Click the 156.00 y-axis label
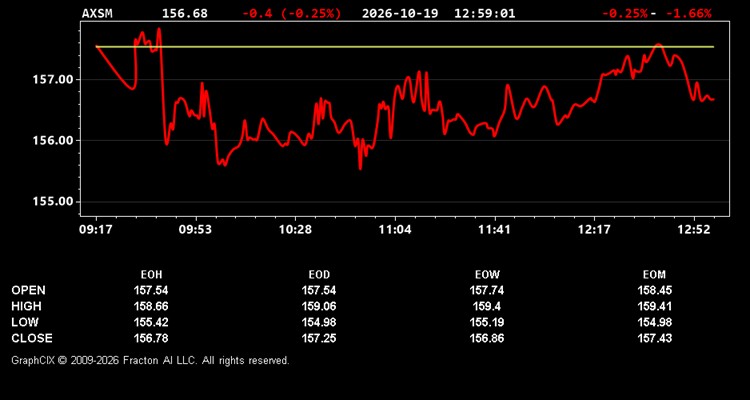This screenshot has width=750, height=400. (52, 141)
